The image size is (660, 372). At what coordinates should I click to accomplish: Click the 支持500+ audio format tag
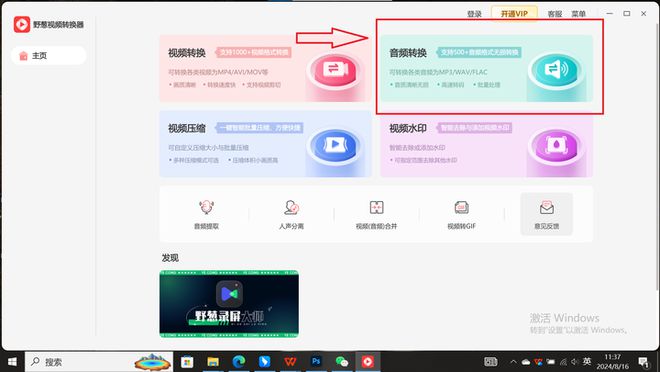click(479, 53)
